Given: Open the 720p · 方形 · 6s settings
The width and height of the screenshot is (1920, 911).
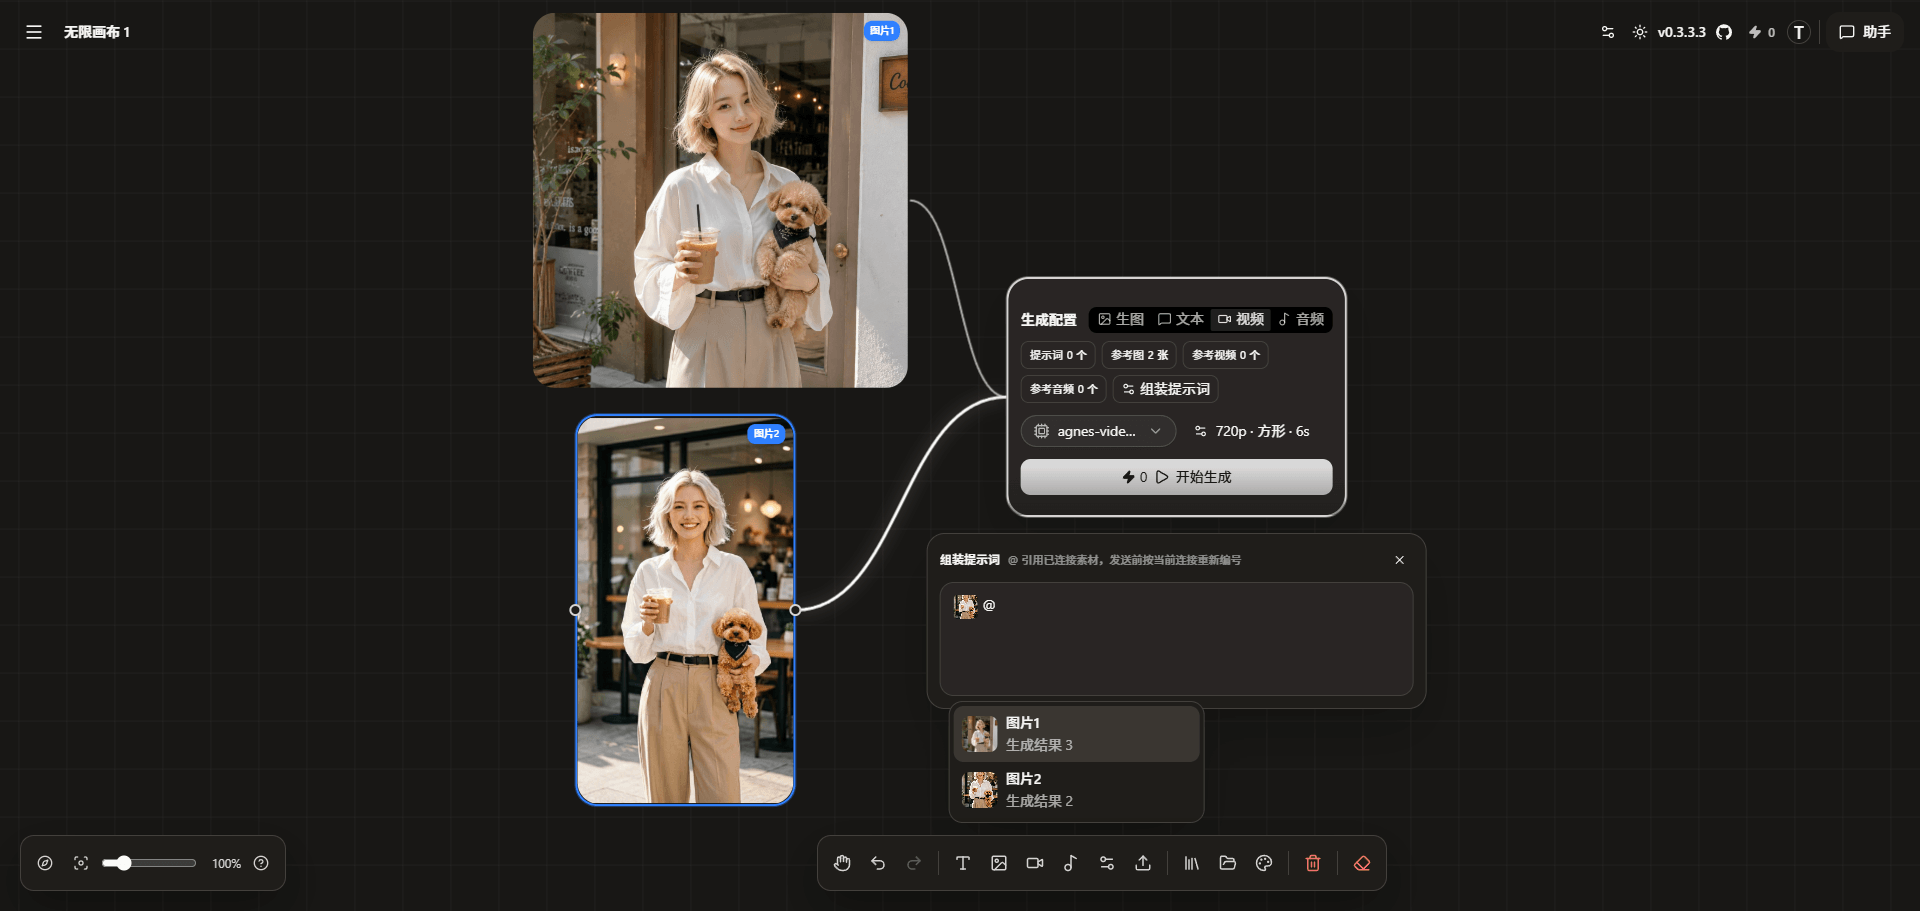Looking at the screenshot, I should coord(1252,431).
